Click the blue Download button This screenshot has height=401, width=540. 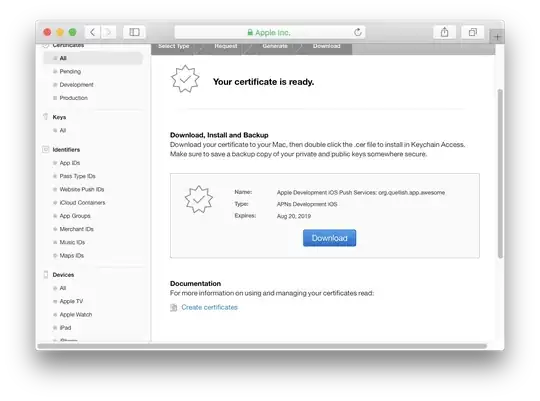pyautogui.click(x=330, y=238)
